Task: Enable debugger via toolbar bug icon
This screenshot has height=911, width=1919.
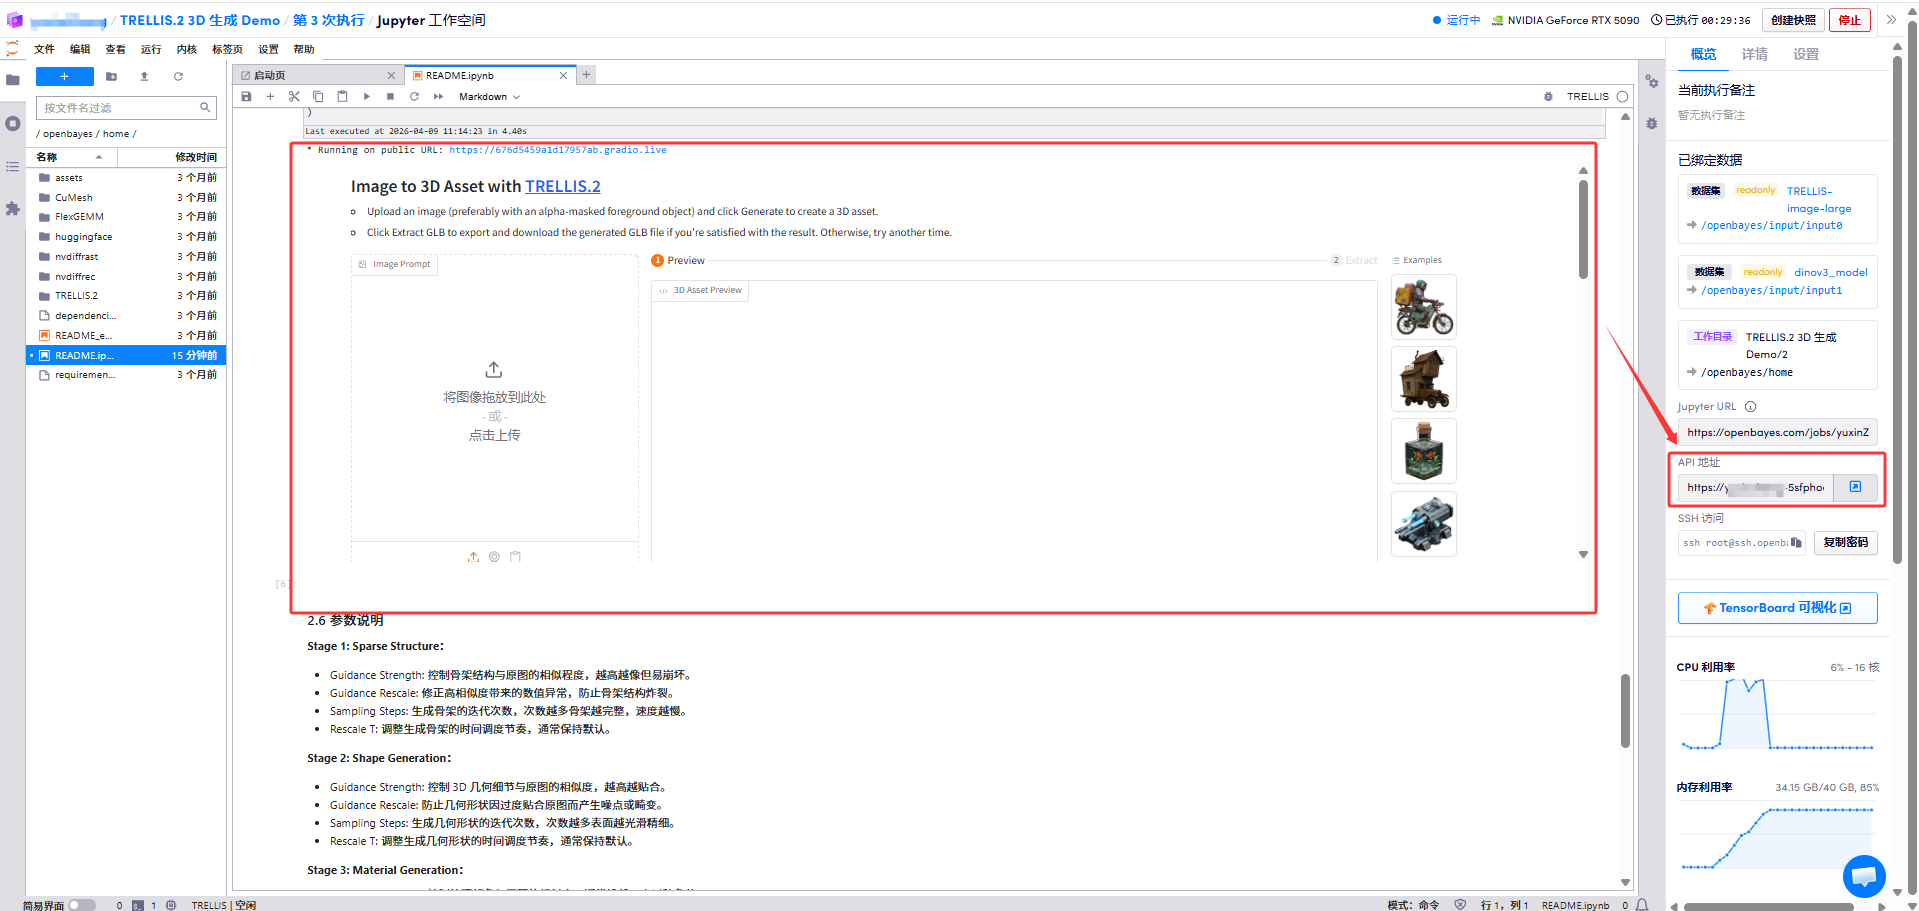Action: click(x=1548, y=97)
